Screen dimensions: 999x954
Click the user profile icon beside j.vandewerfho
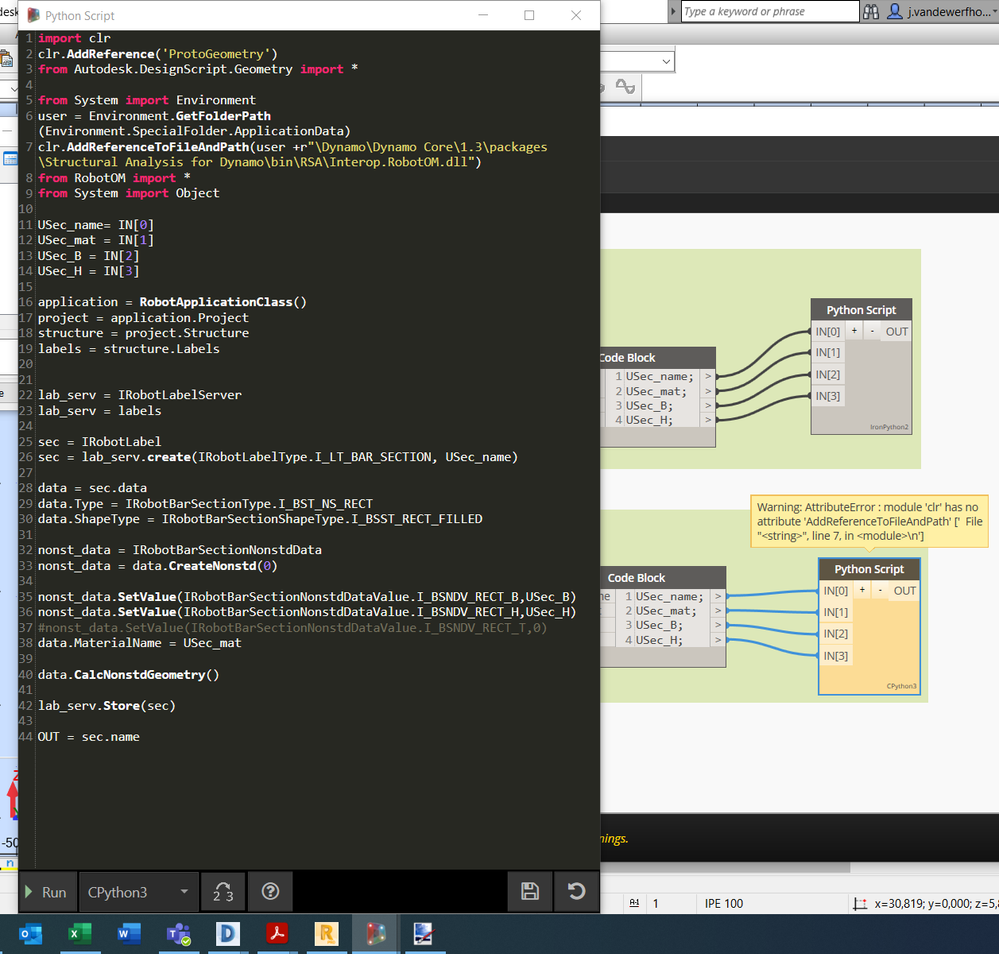pos(895,11)
